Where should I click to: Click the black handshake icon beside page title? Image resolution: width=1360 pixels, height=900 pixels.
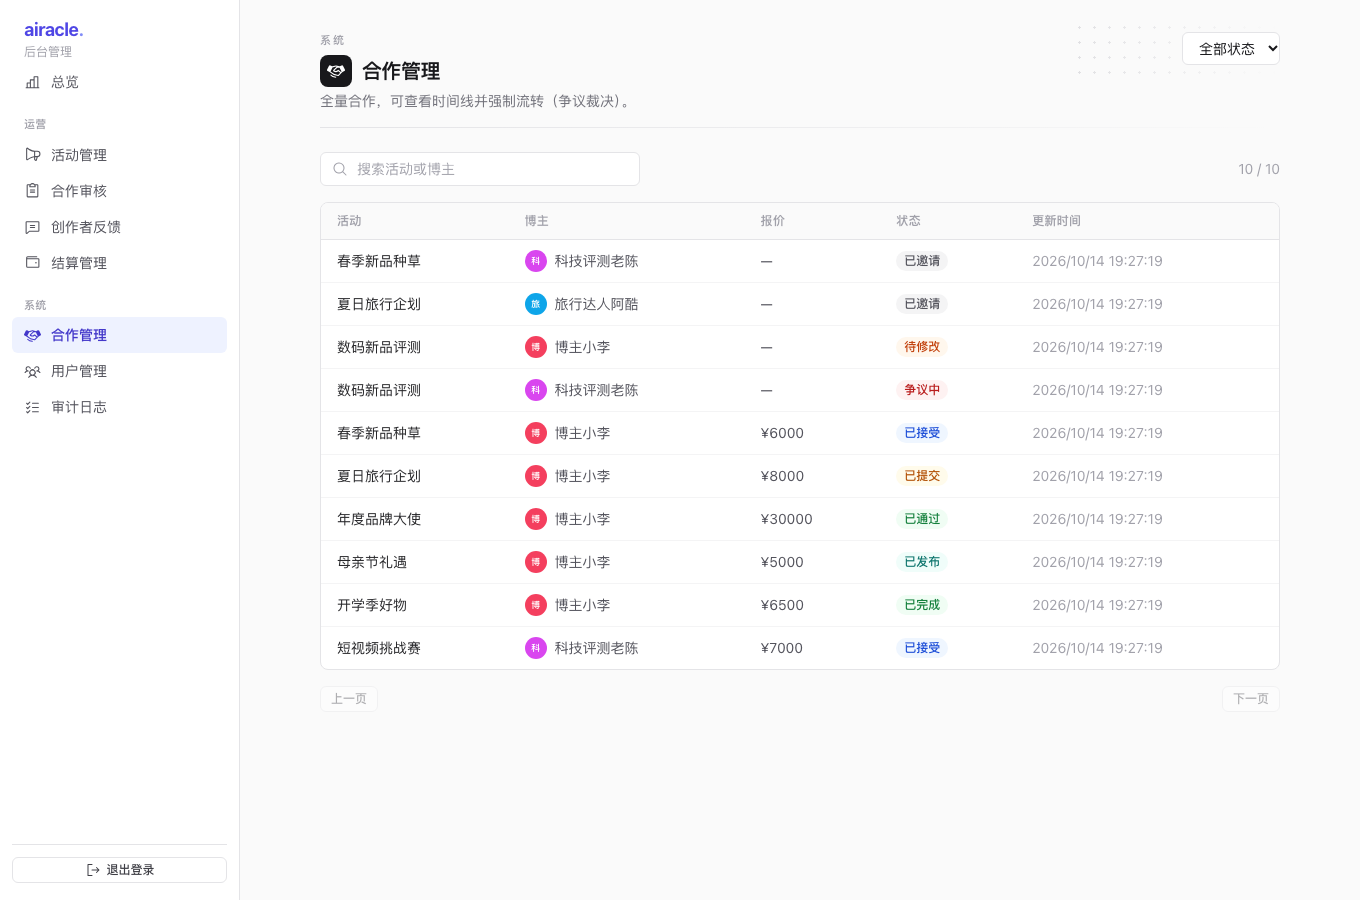click(336, 71)
